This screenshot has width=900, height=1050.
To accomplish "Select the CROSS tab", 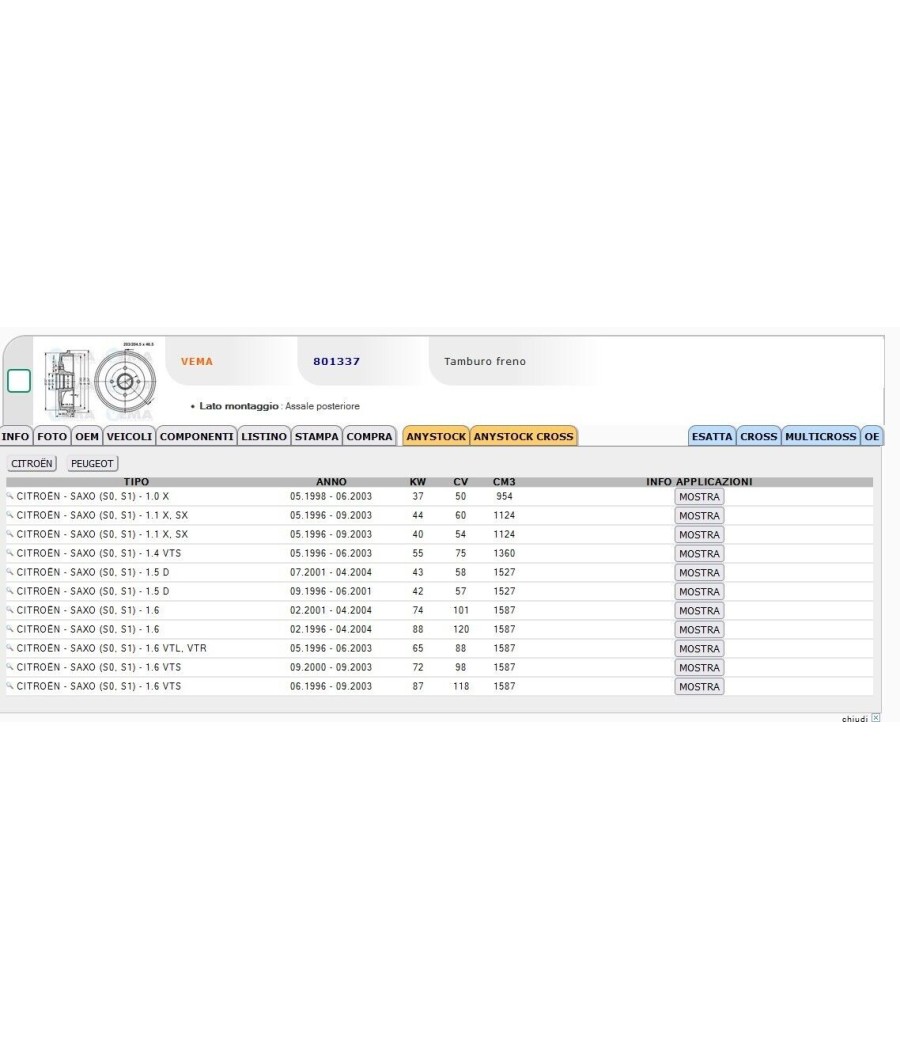I will [759, 437].
